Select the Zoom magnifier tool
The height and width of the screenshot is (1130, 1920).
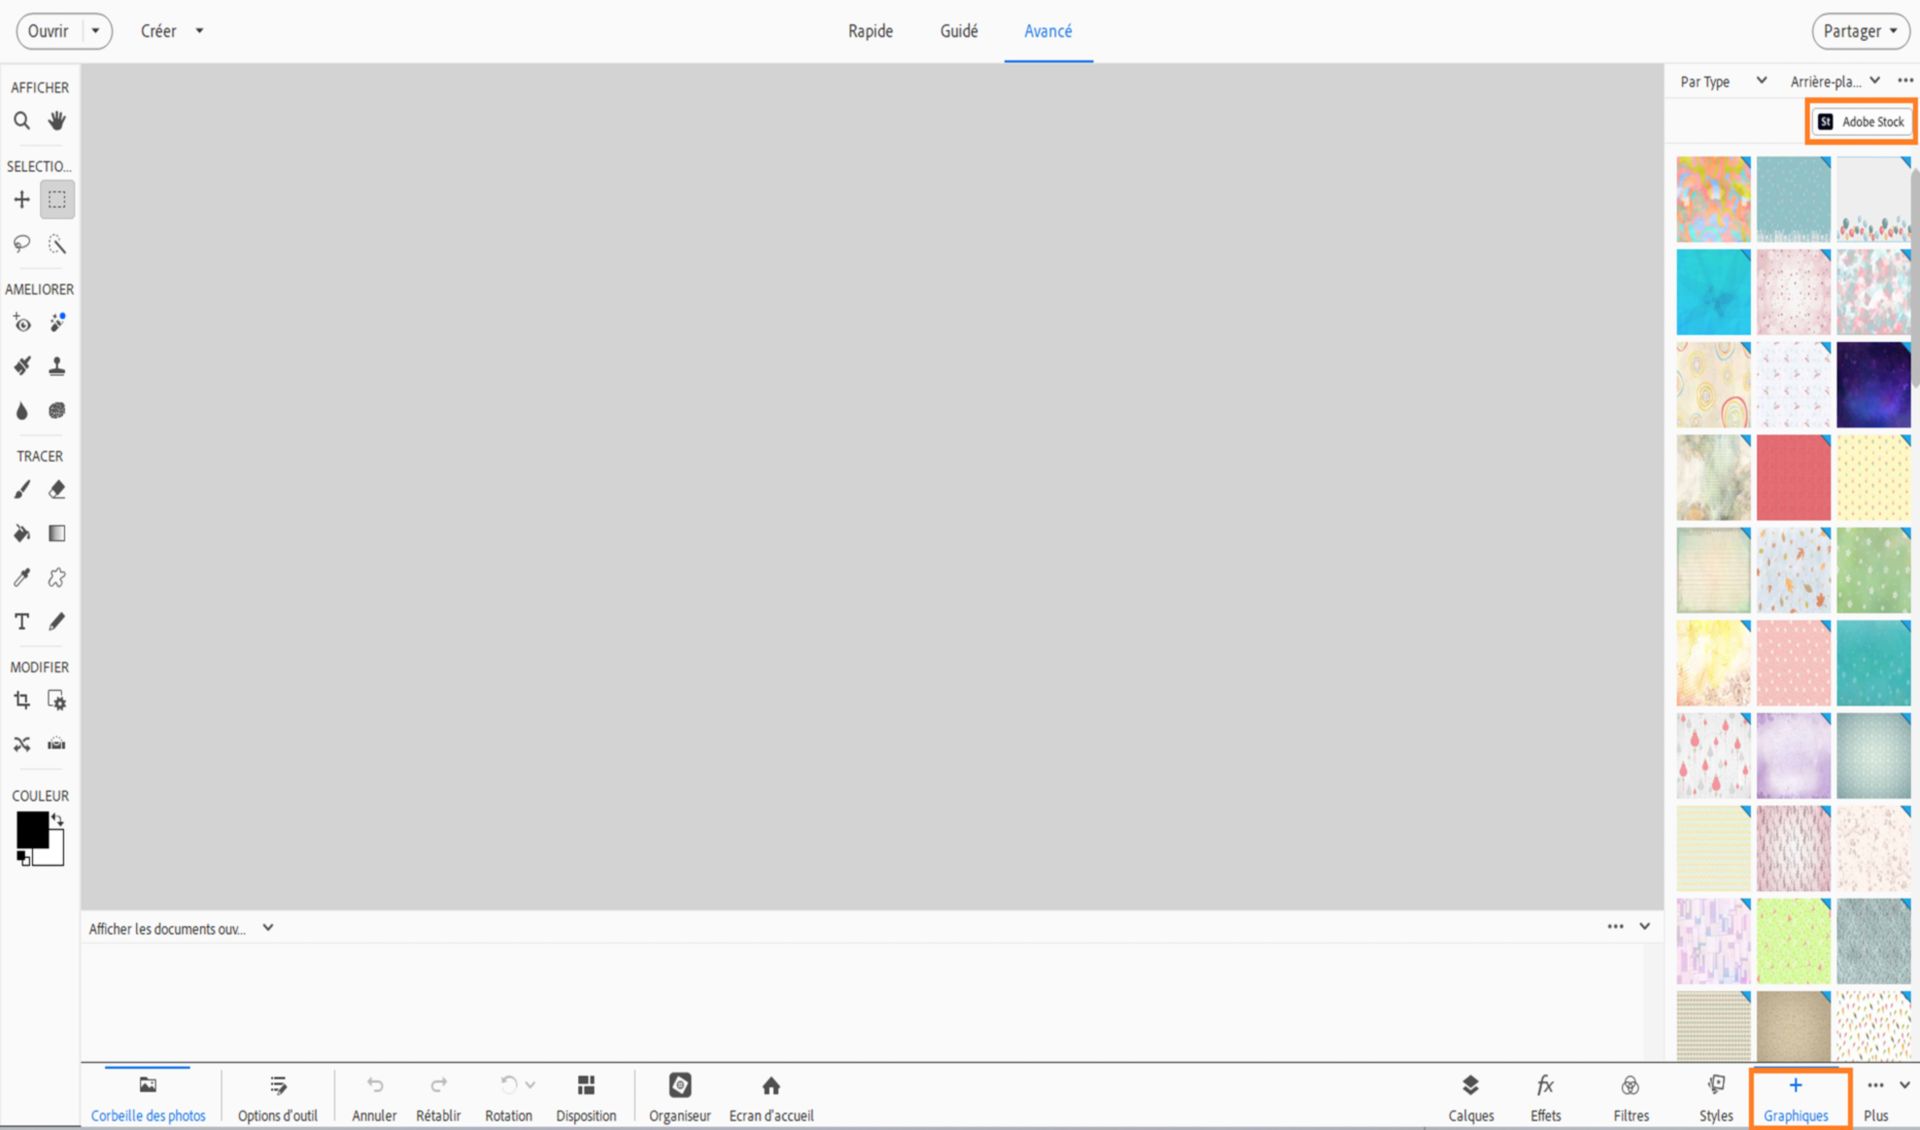[x=21, y=121]
